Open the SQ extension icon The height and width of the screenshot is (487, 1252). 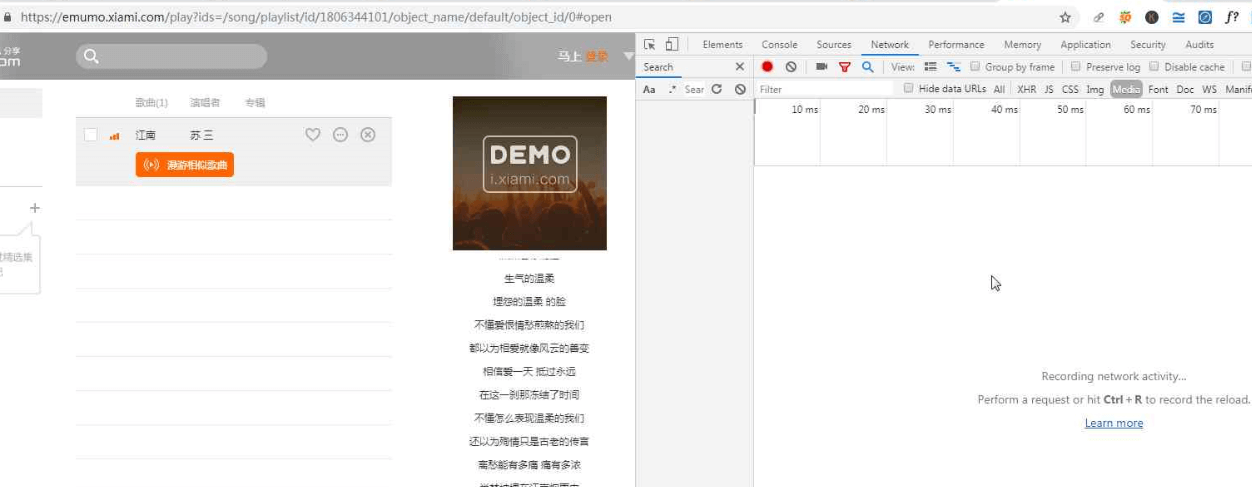[1125, 17]
